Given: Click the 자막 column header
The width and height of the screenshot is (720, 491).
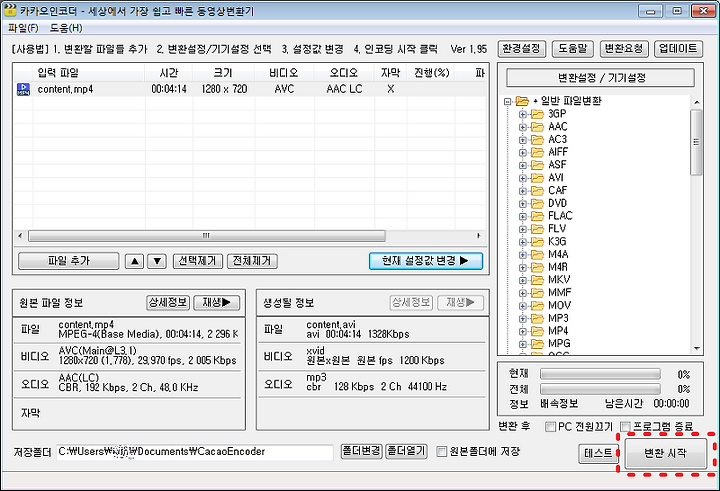Looking at the screenshot, I should click(x=391, y=73).
